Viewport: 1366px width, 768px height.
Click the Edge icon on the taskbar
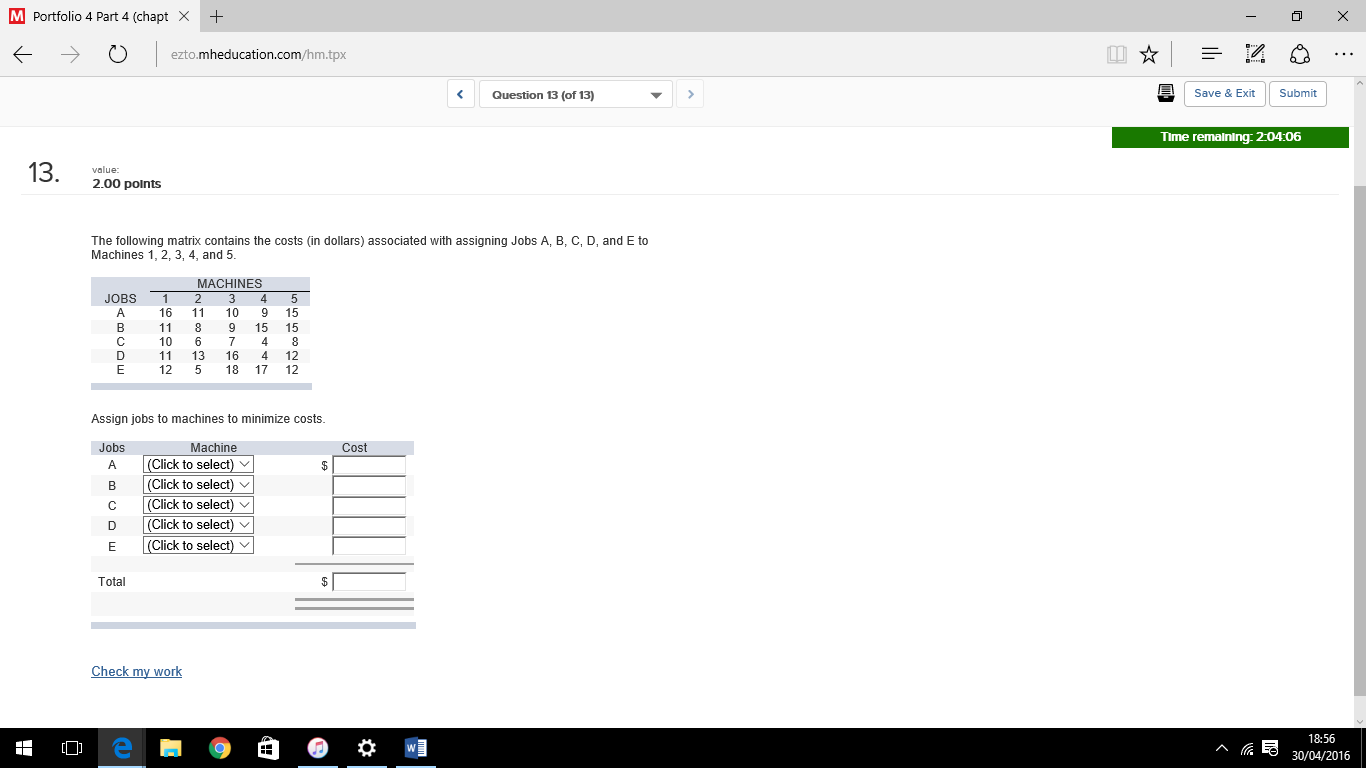(x=122, y=748)
